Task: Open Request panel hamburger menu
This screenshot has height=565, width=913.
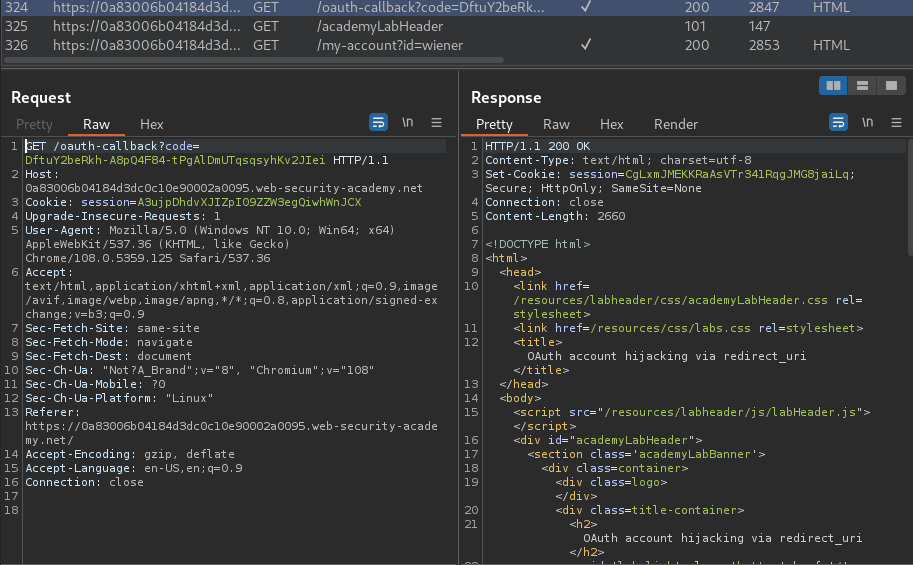Action: point(436,122)
